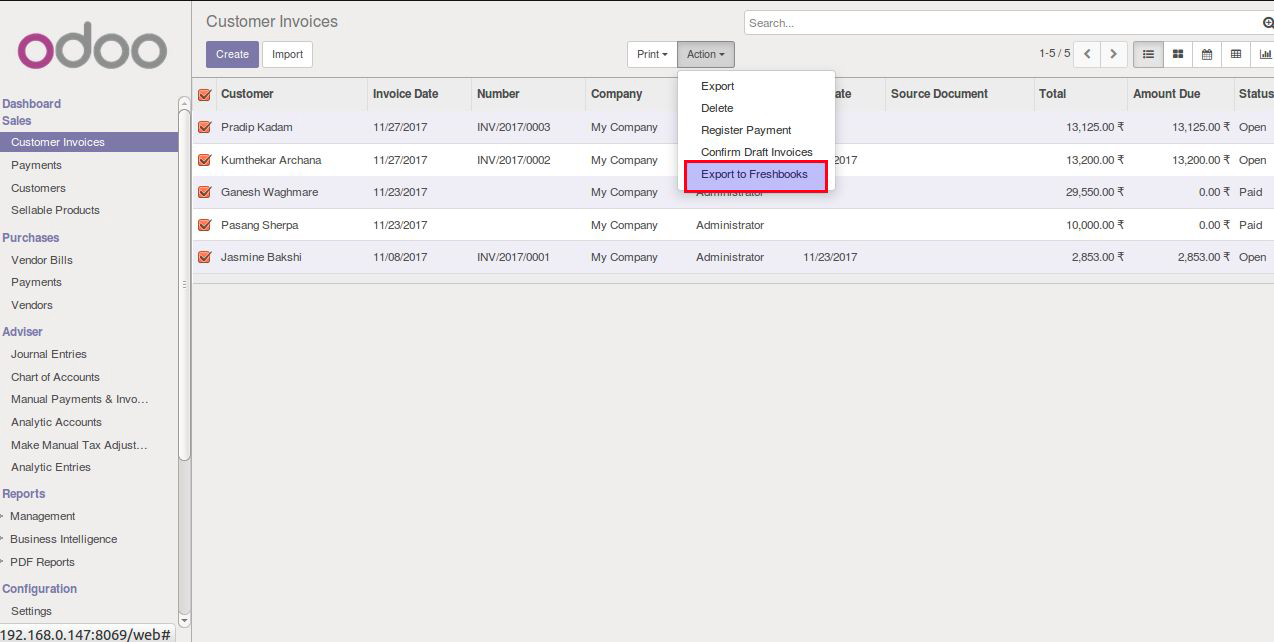Switch to kanban view icon

point(1178,54)
